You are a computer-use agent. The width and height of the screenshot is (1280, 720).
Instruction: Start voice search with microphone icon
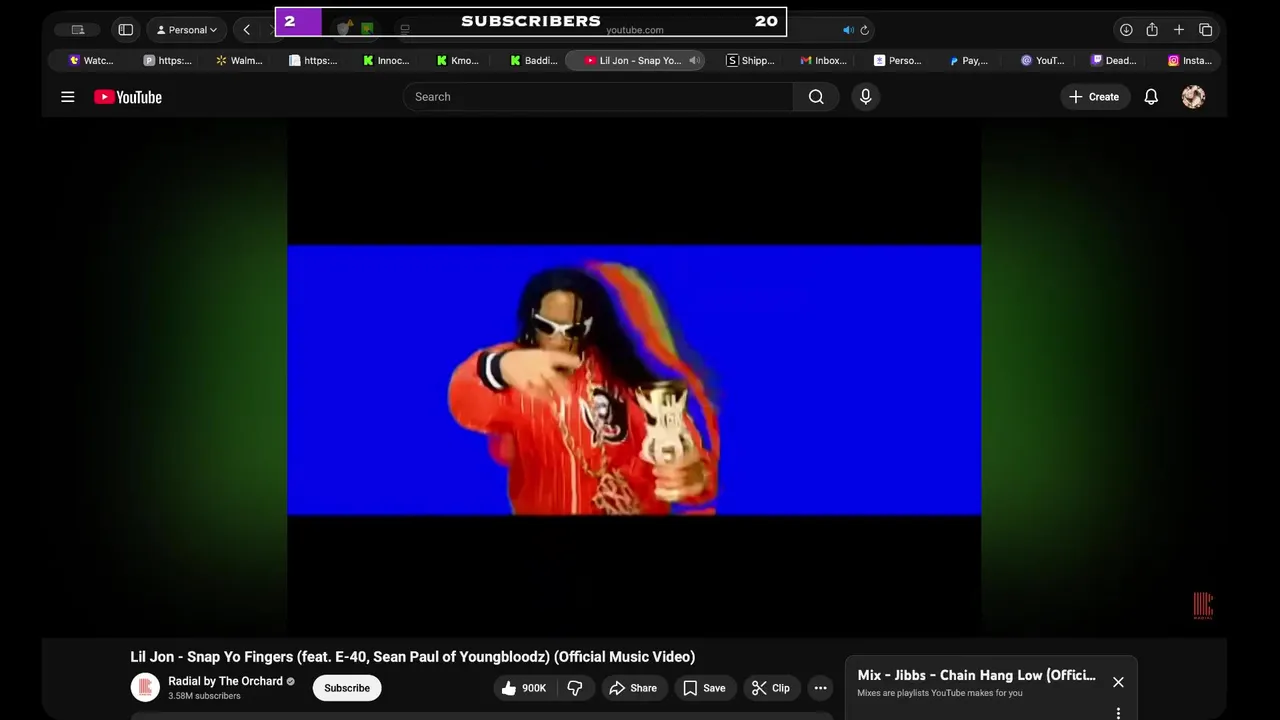[866, 97]
